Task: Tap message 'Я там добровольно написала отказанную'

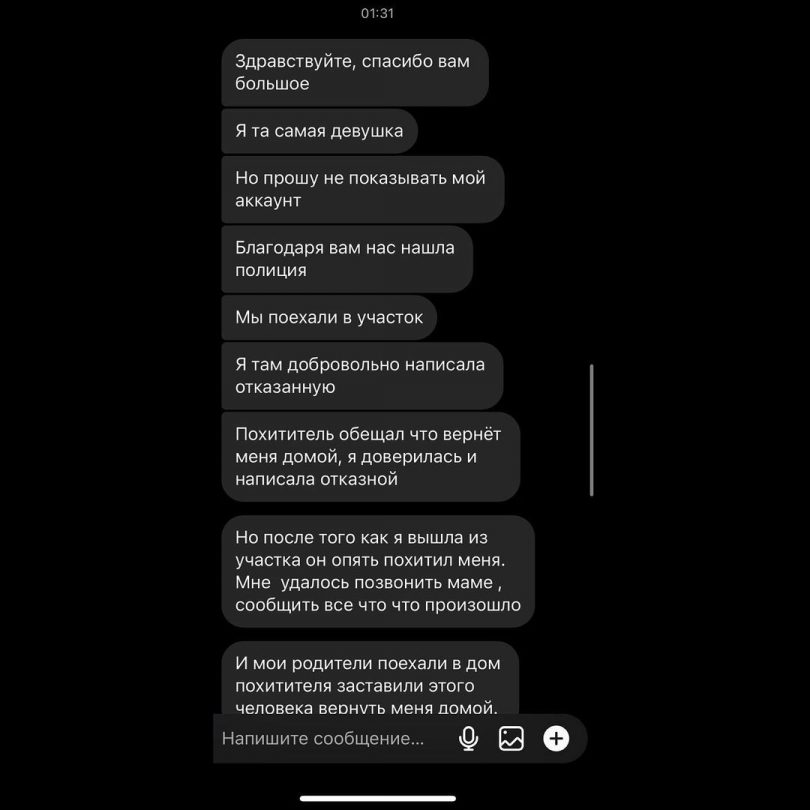Action: (x=362, y=376)
